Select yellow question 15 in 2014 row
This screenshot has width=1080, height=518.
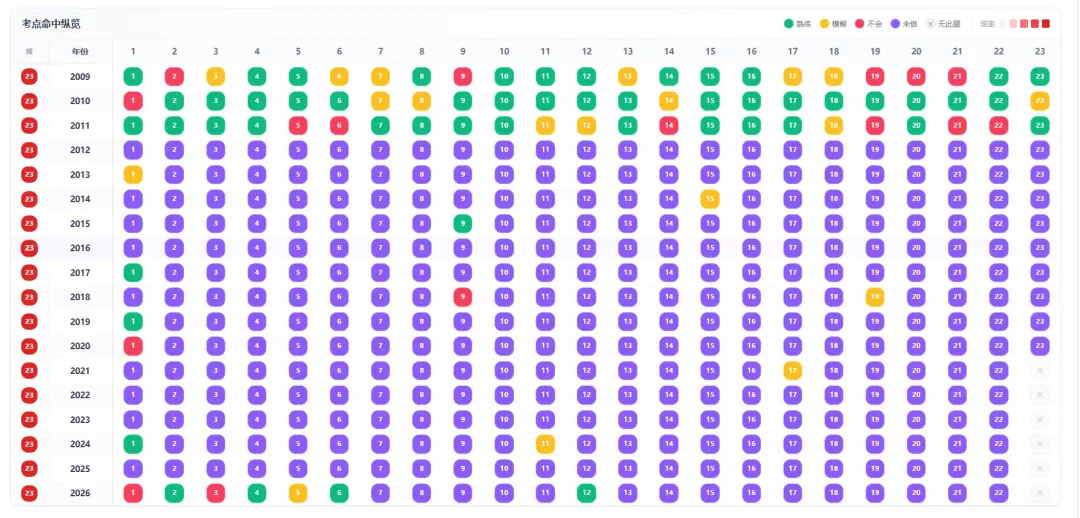pyautogui.click(x=710, y=199)
